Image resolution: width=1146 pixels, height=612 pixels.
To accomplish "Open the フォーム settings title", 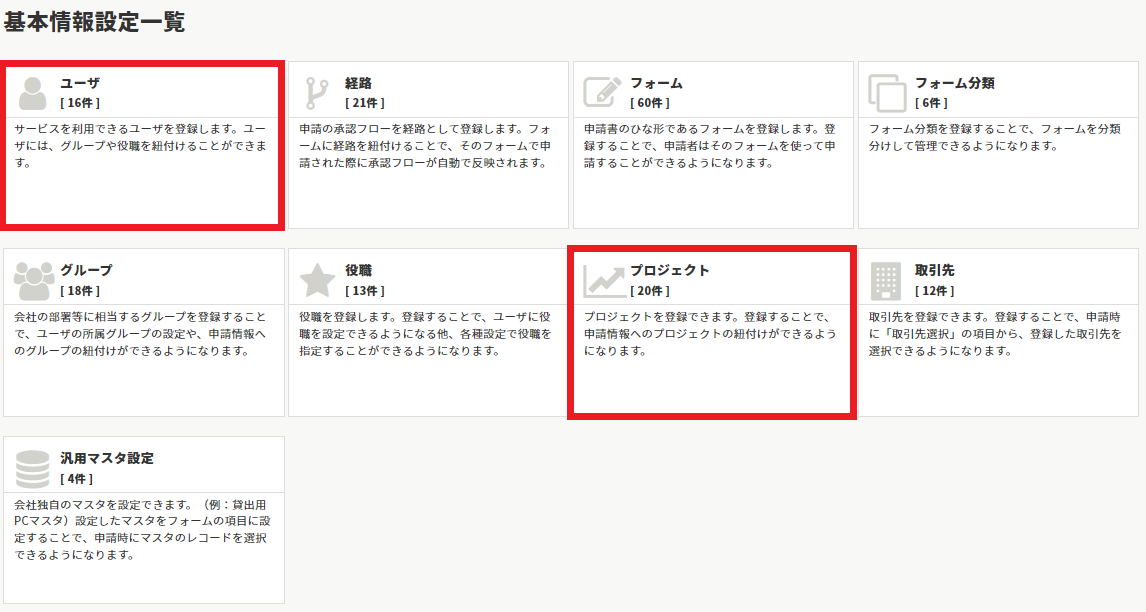I will 656,83.
